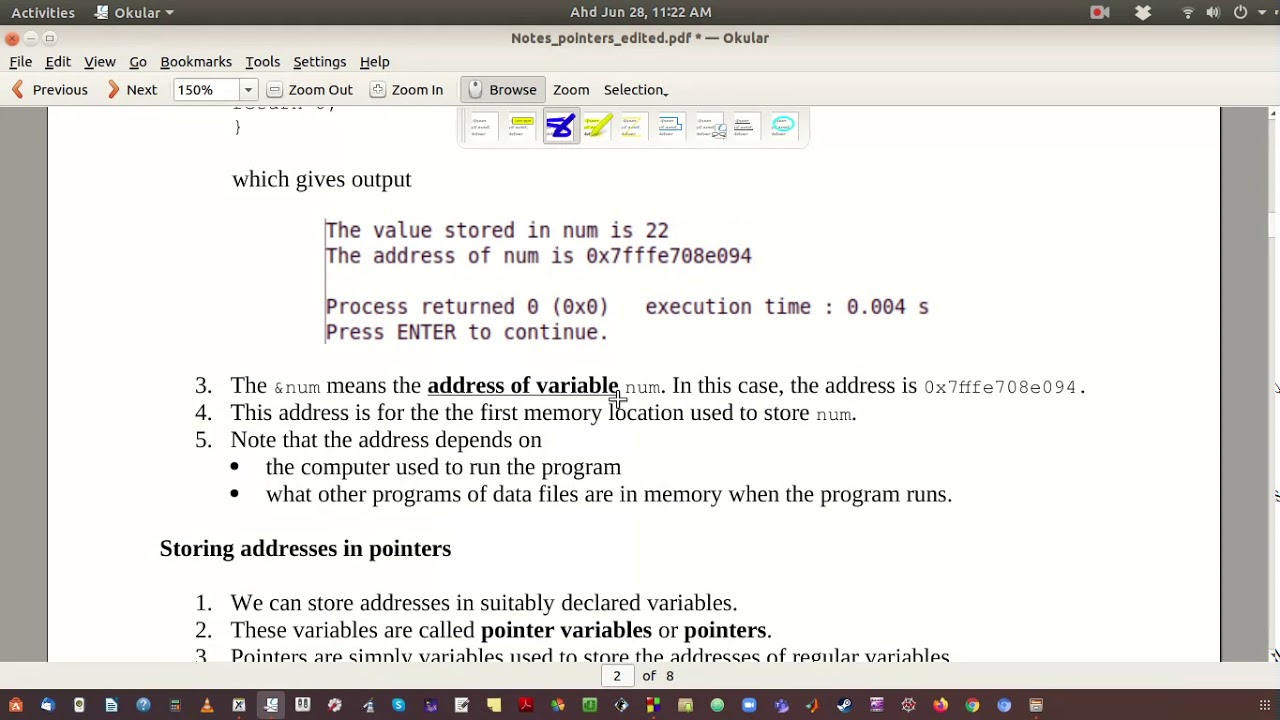Select the yellow text-highlight note annotation tool

(x=522, y=127)
